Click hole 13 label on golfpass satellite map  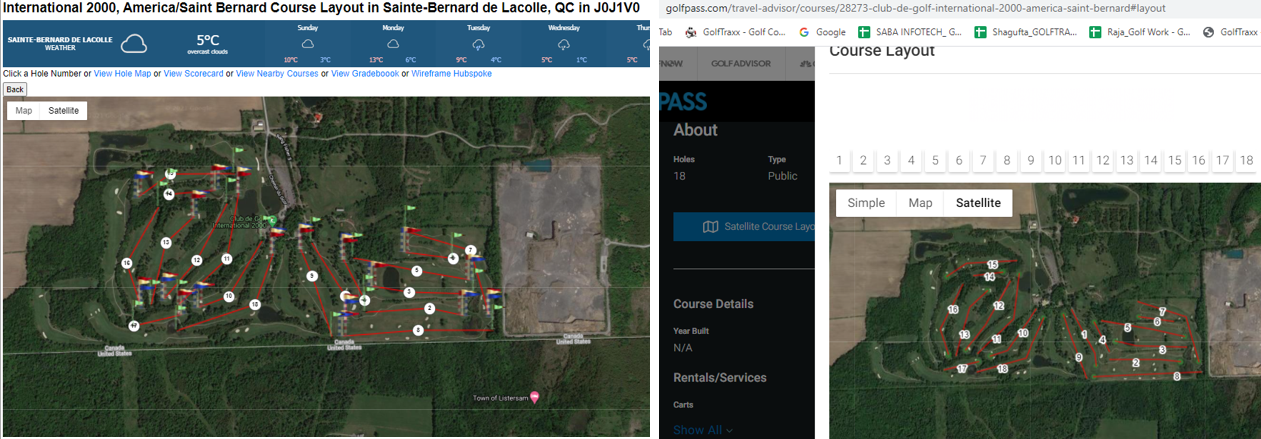[x=965, y=334]
